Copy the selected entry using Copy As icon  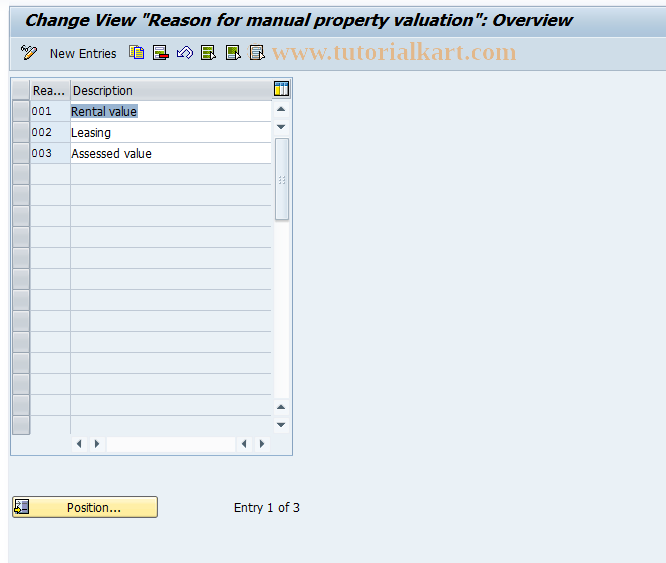pos(137,53)
